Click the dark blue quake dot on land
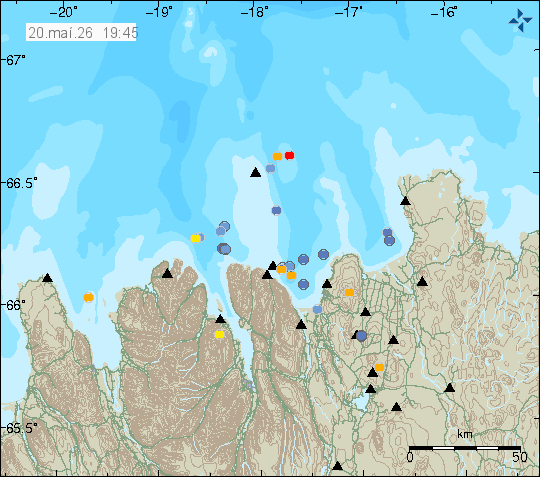This screenshot has height=477, width=540. click(x=361, y=335)
